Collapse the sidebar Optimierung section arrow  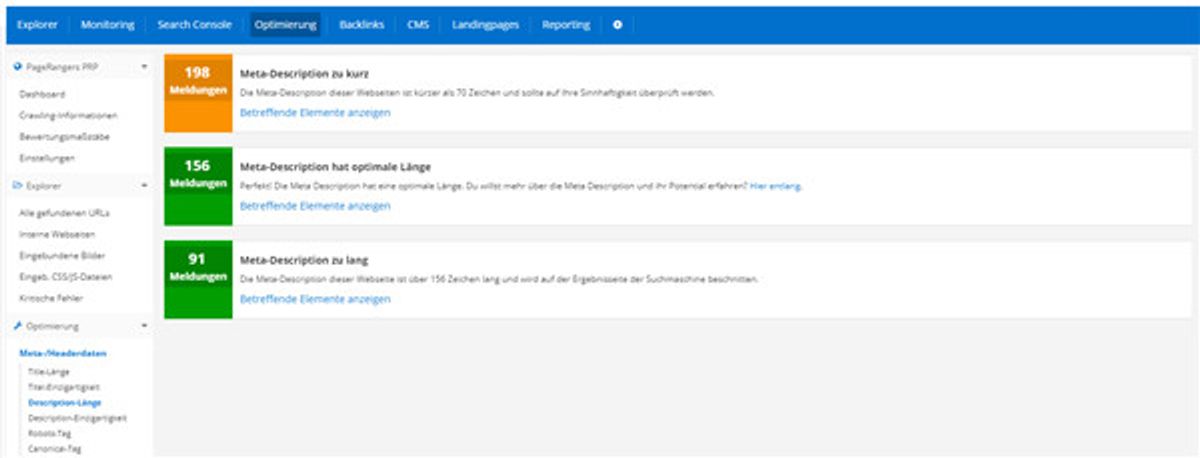point(144,326)
